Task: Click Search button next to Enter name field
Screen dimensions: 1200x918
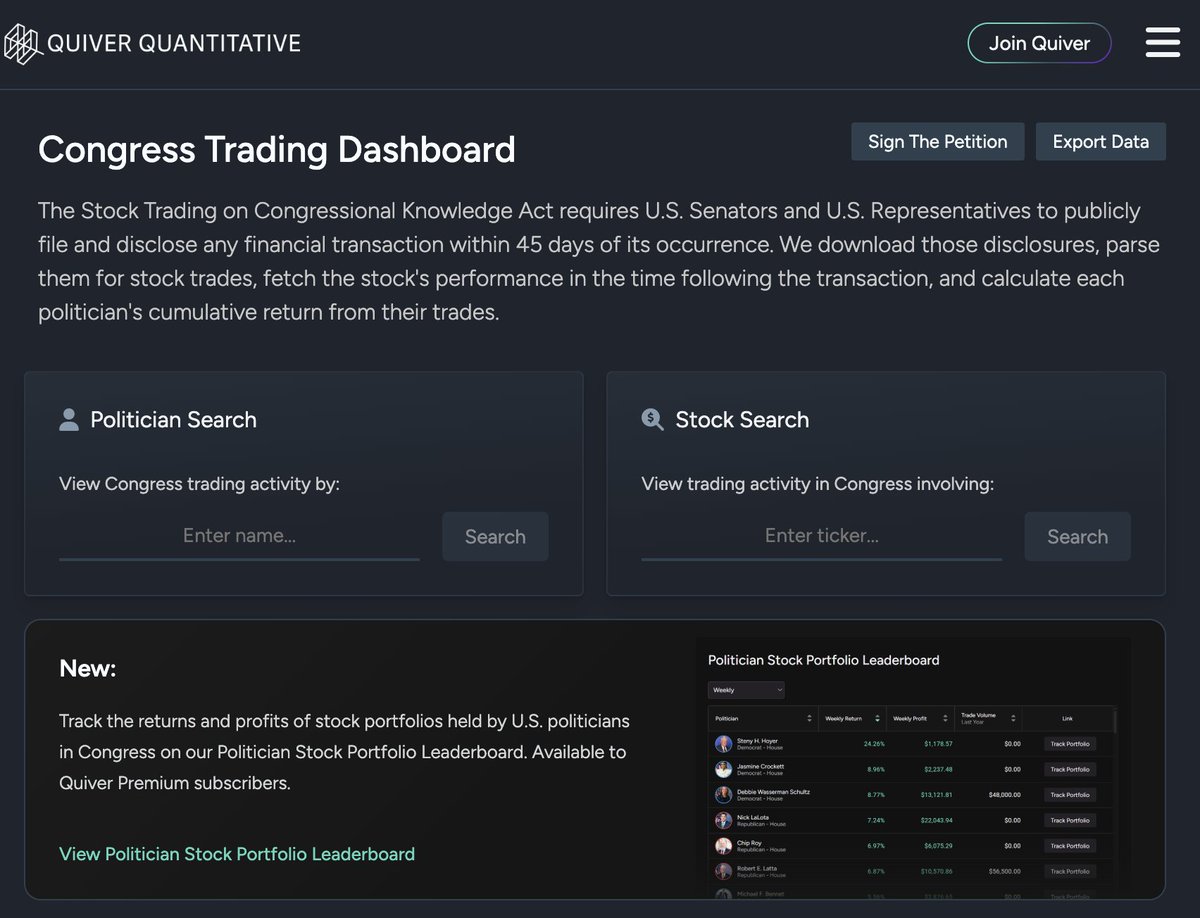Action: 495,536
